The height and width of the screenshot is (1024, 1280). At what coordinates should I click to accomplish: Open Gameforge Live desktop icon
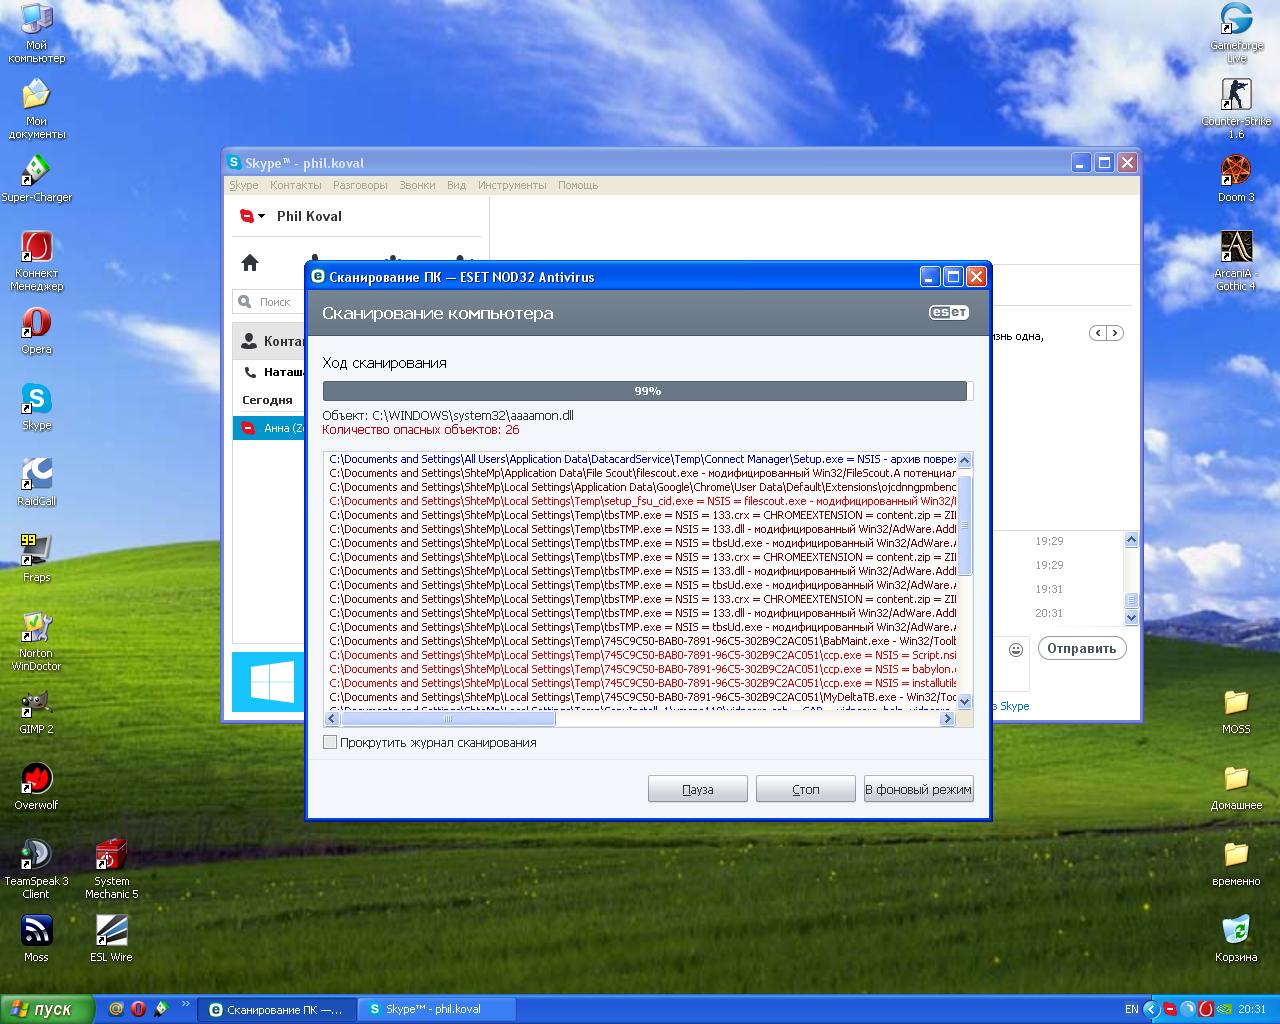point(1237,32)
